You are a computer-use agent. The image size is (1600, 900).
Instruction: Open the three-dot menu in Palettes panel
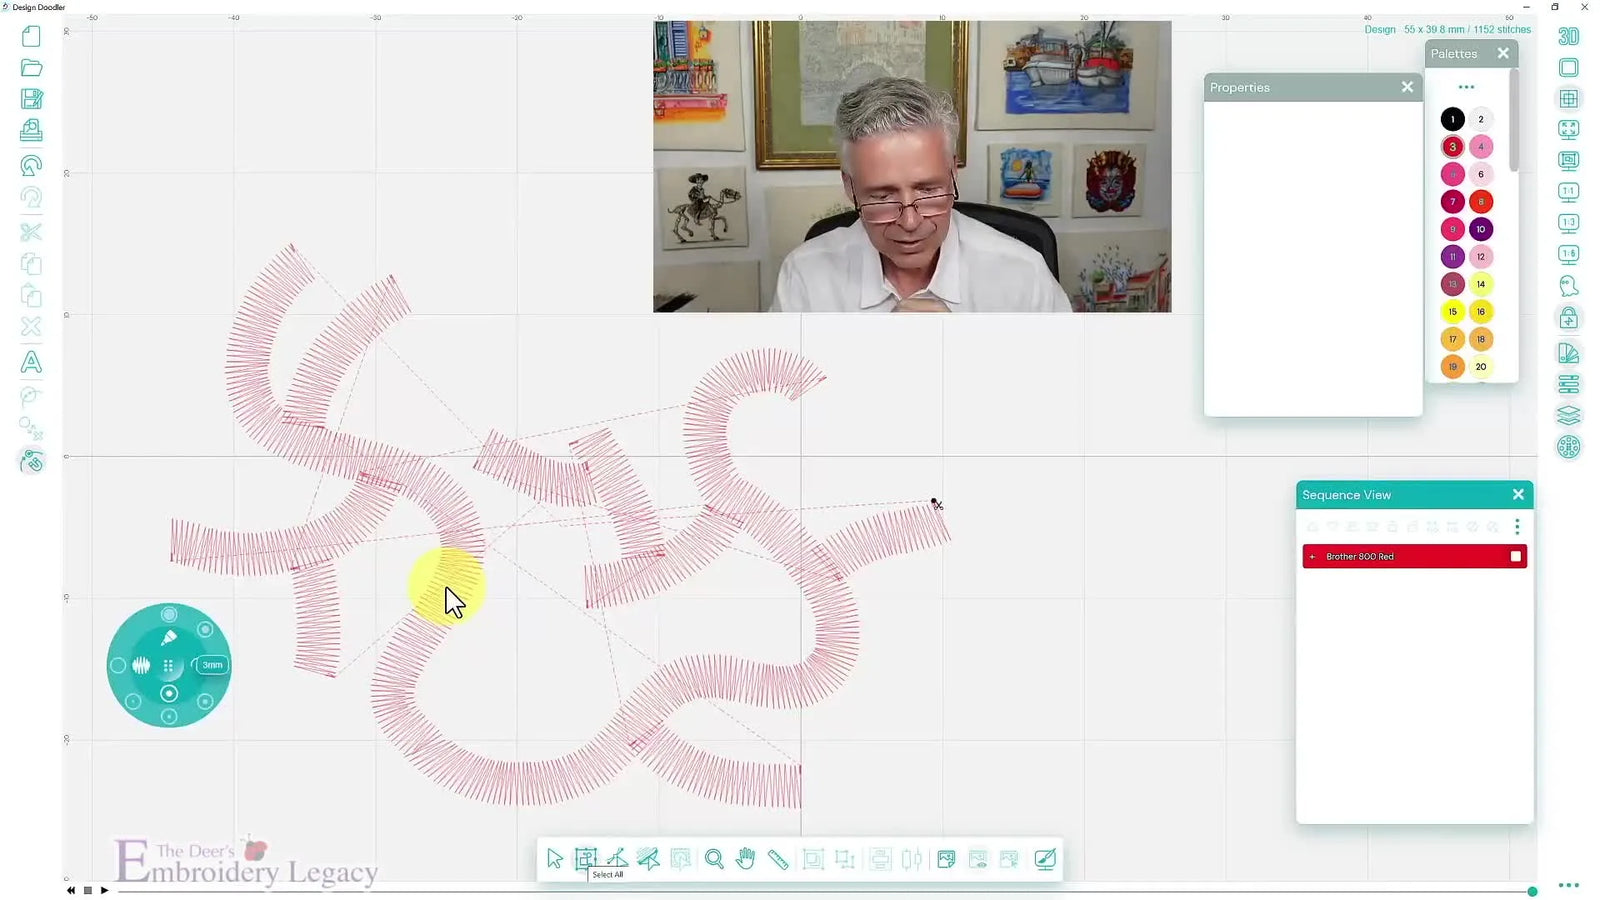click(1466, 87)
